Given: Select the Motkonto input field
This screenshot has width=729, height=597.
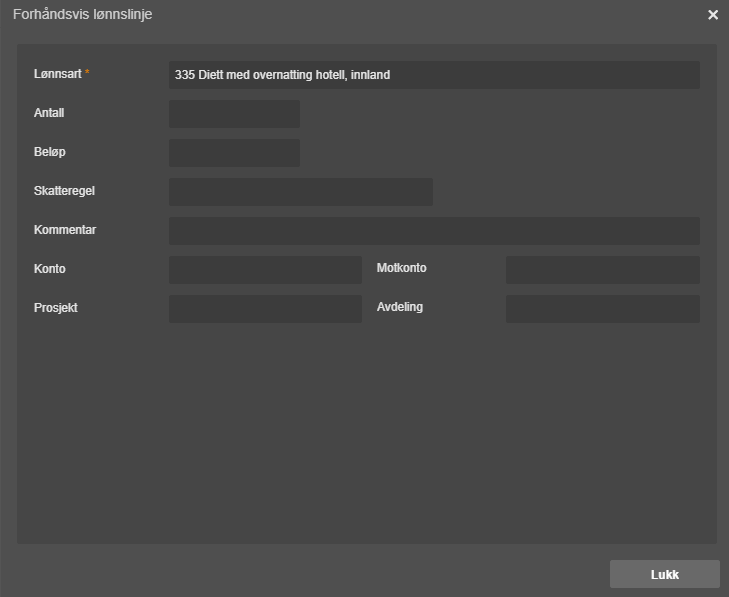Looking at the screenshot, I should (x=603, y=270).
